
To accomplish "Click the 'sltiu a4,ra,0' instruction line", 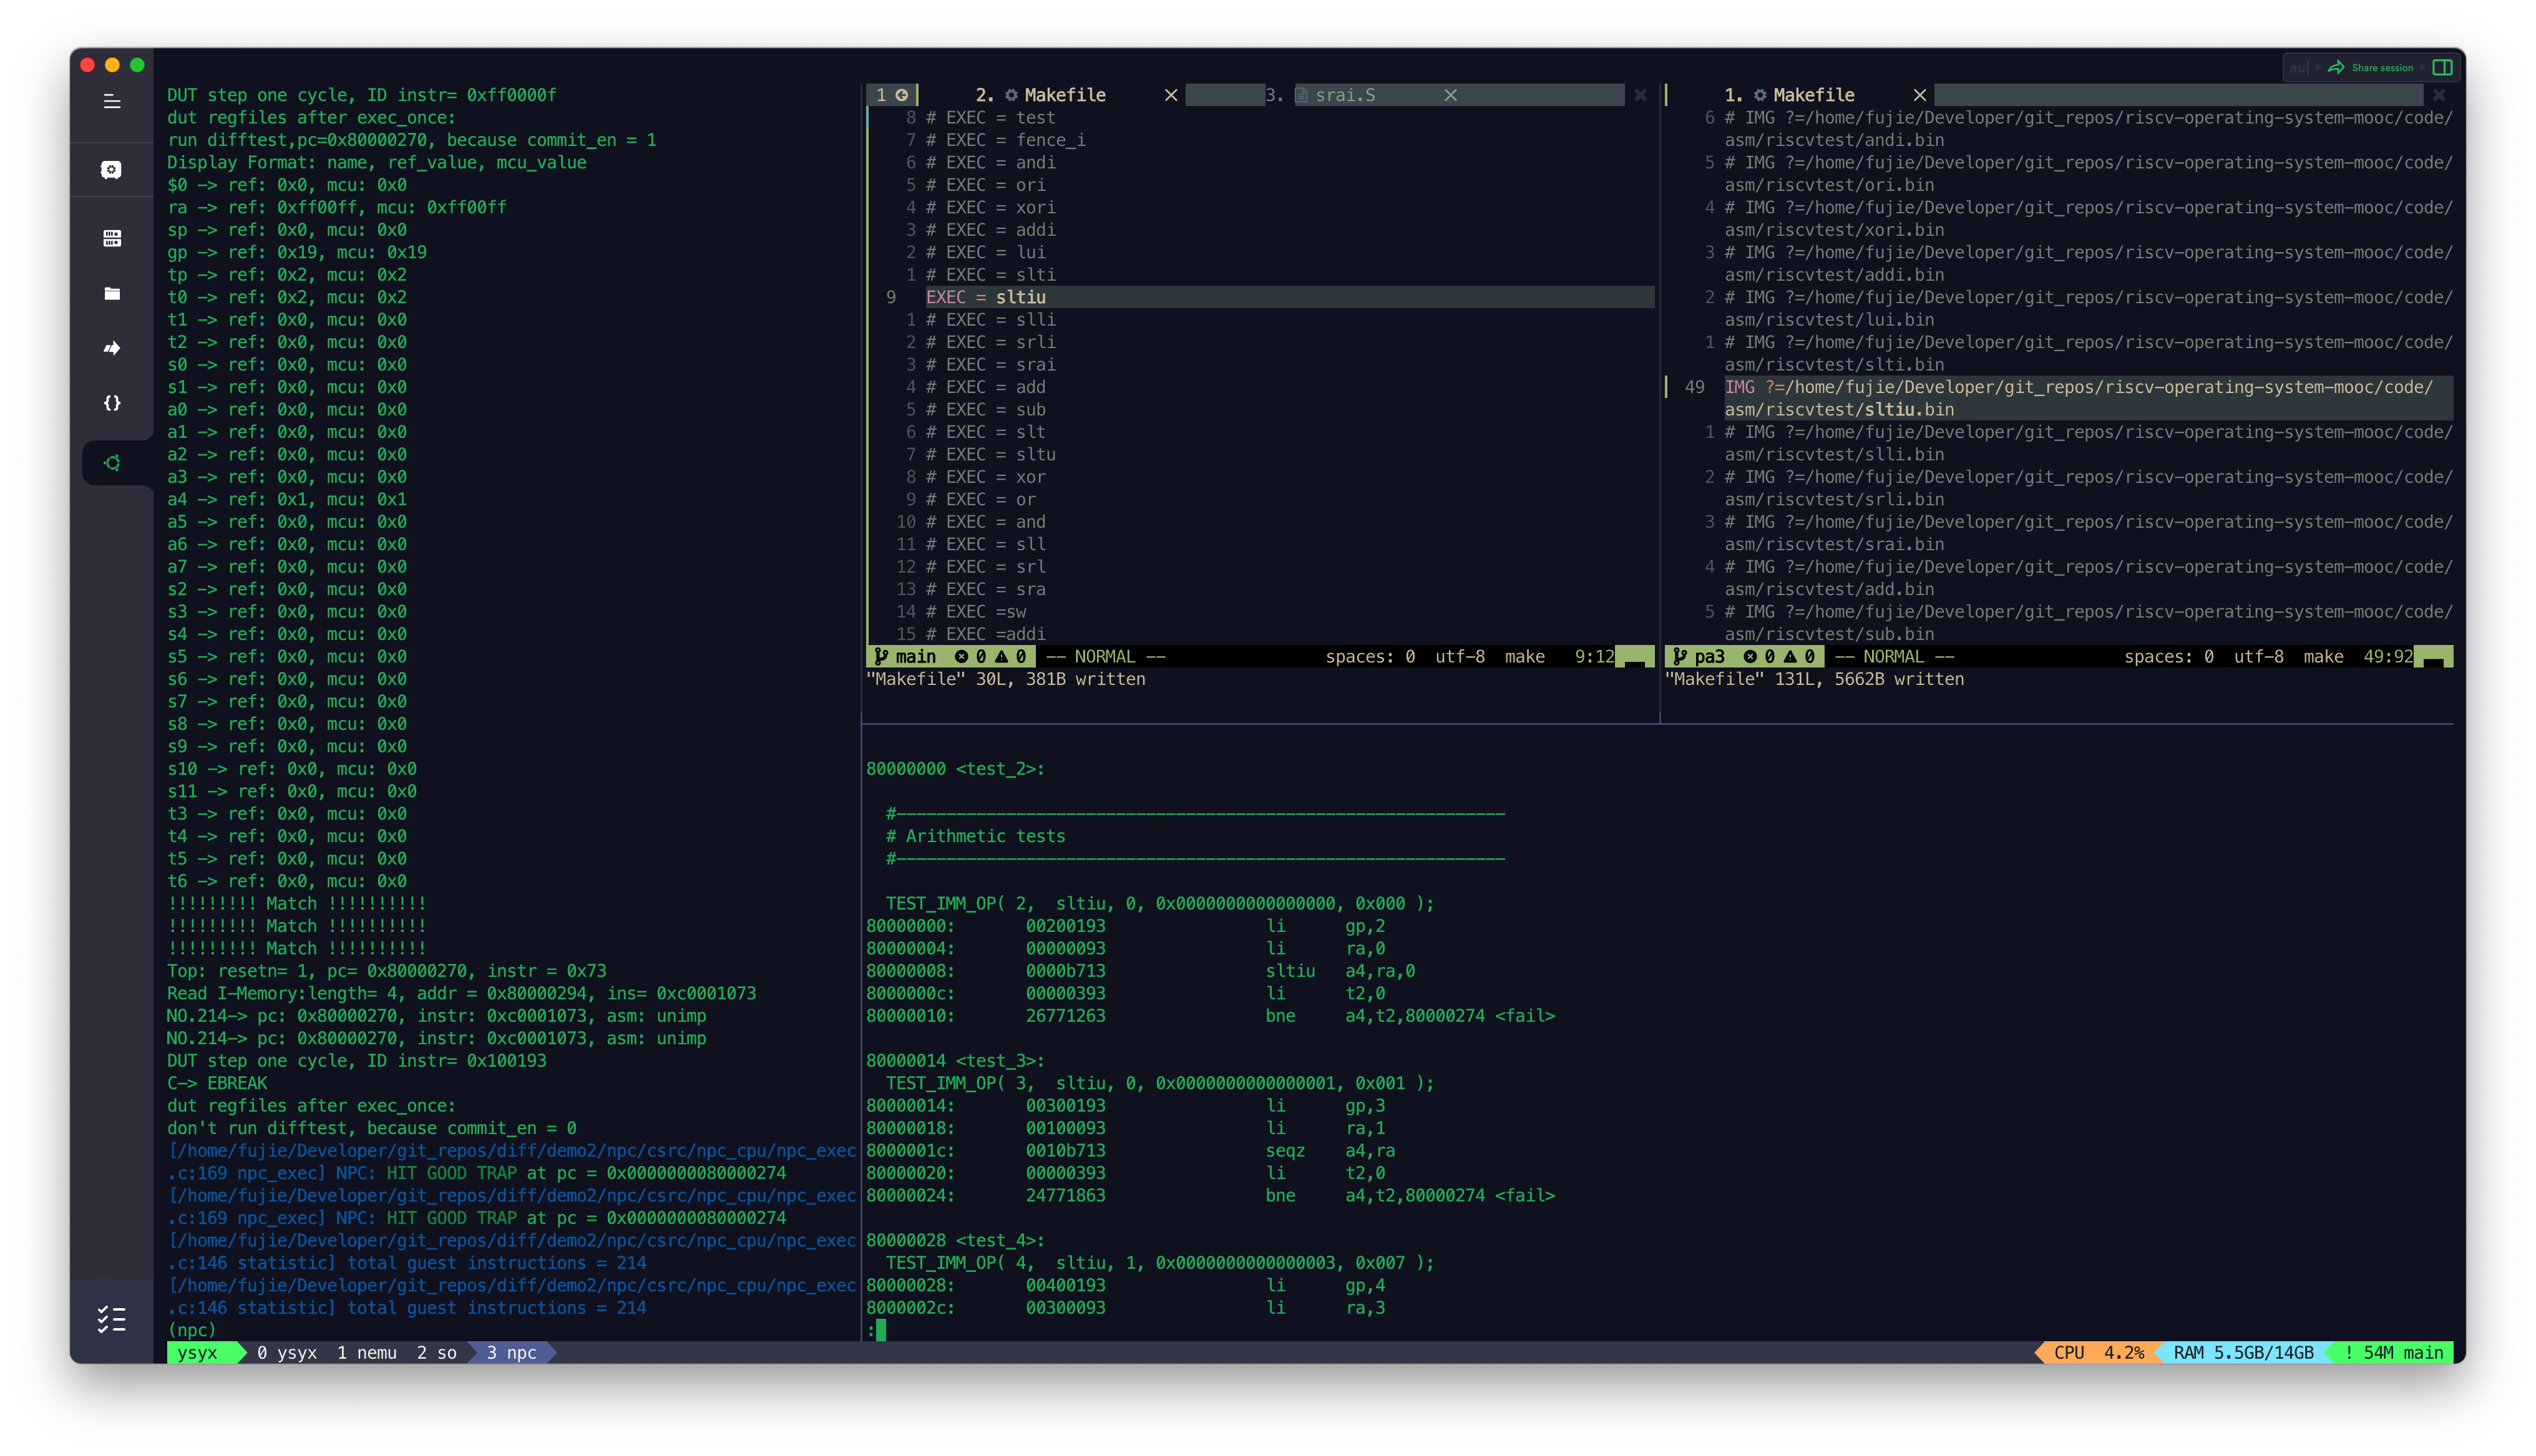I will pos(1140,970).
